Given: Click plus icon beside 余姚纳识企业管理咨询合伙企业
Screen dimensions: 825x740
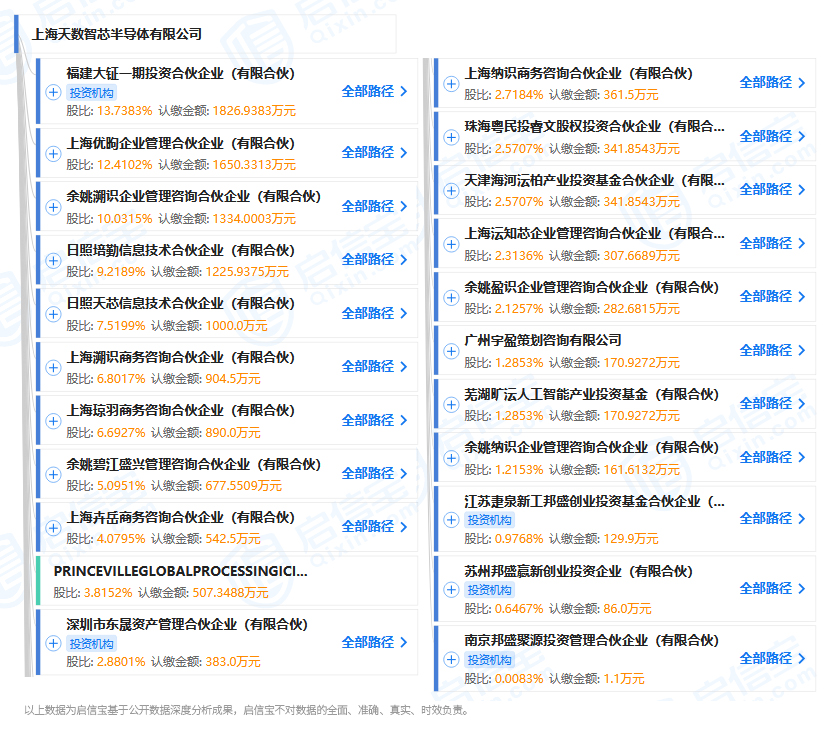Looking at the screenshot, I should coord(451,458).
